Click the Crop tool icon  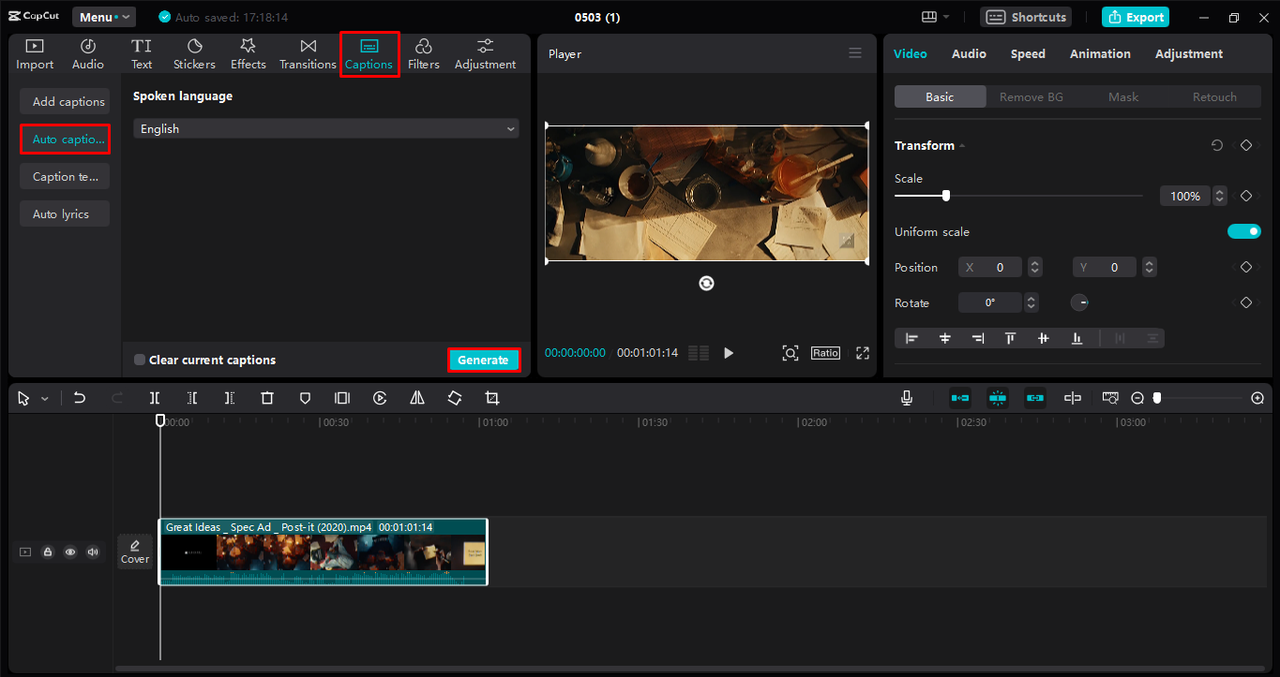click(492, 398)
